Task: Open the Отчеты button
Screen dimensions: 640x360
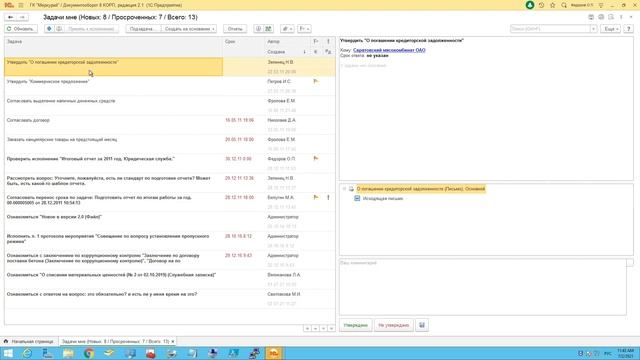Action: [235, 29]
